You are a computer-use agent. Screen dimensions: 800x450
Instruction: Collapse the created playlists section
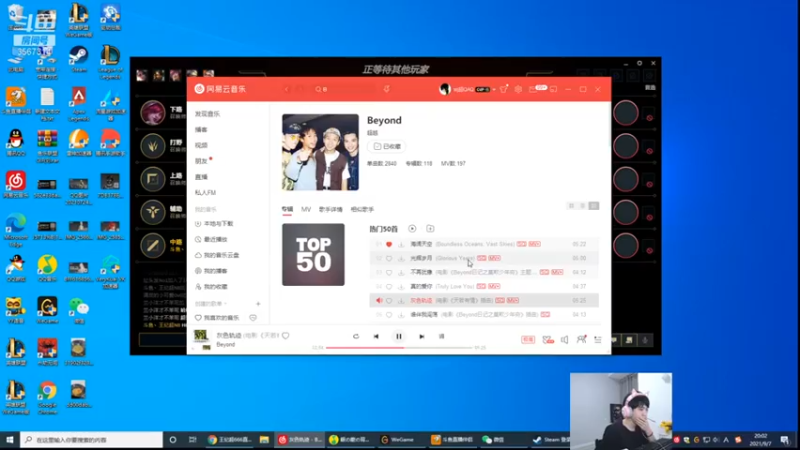[x=211, y=304]
